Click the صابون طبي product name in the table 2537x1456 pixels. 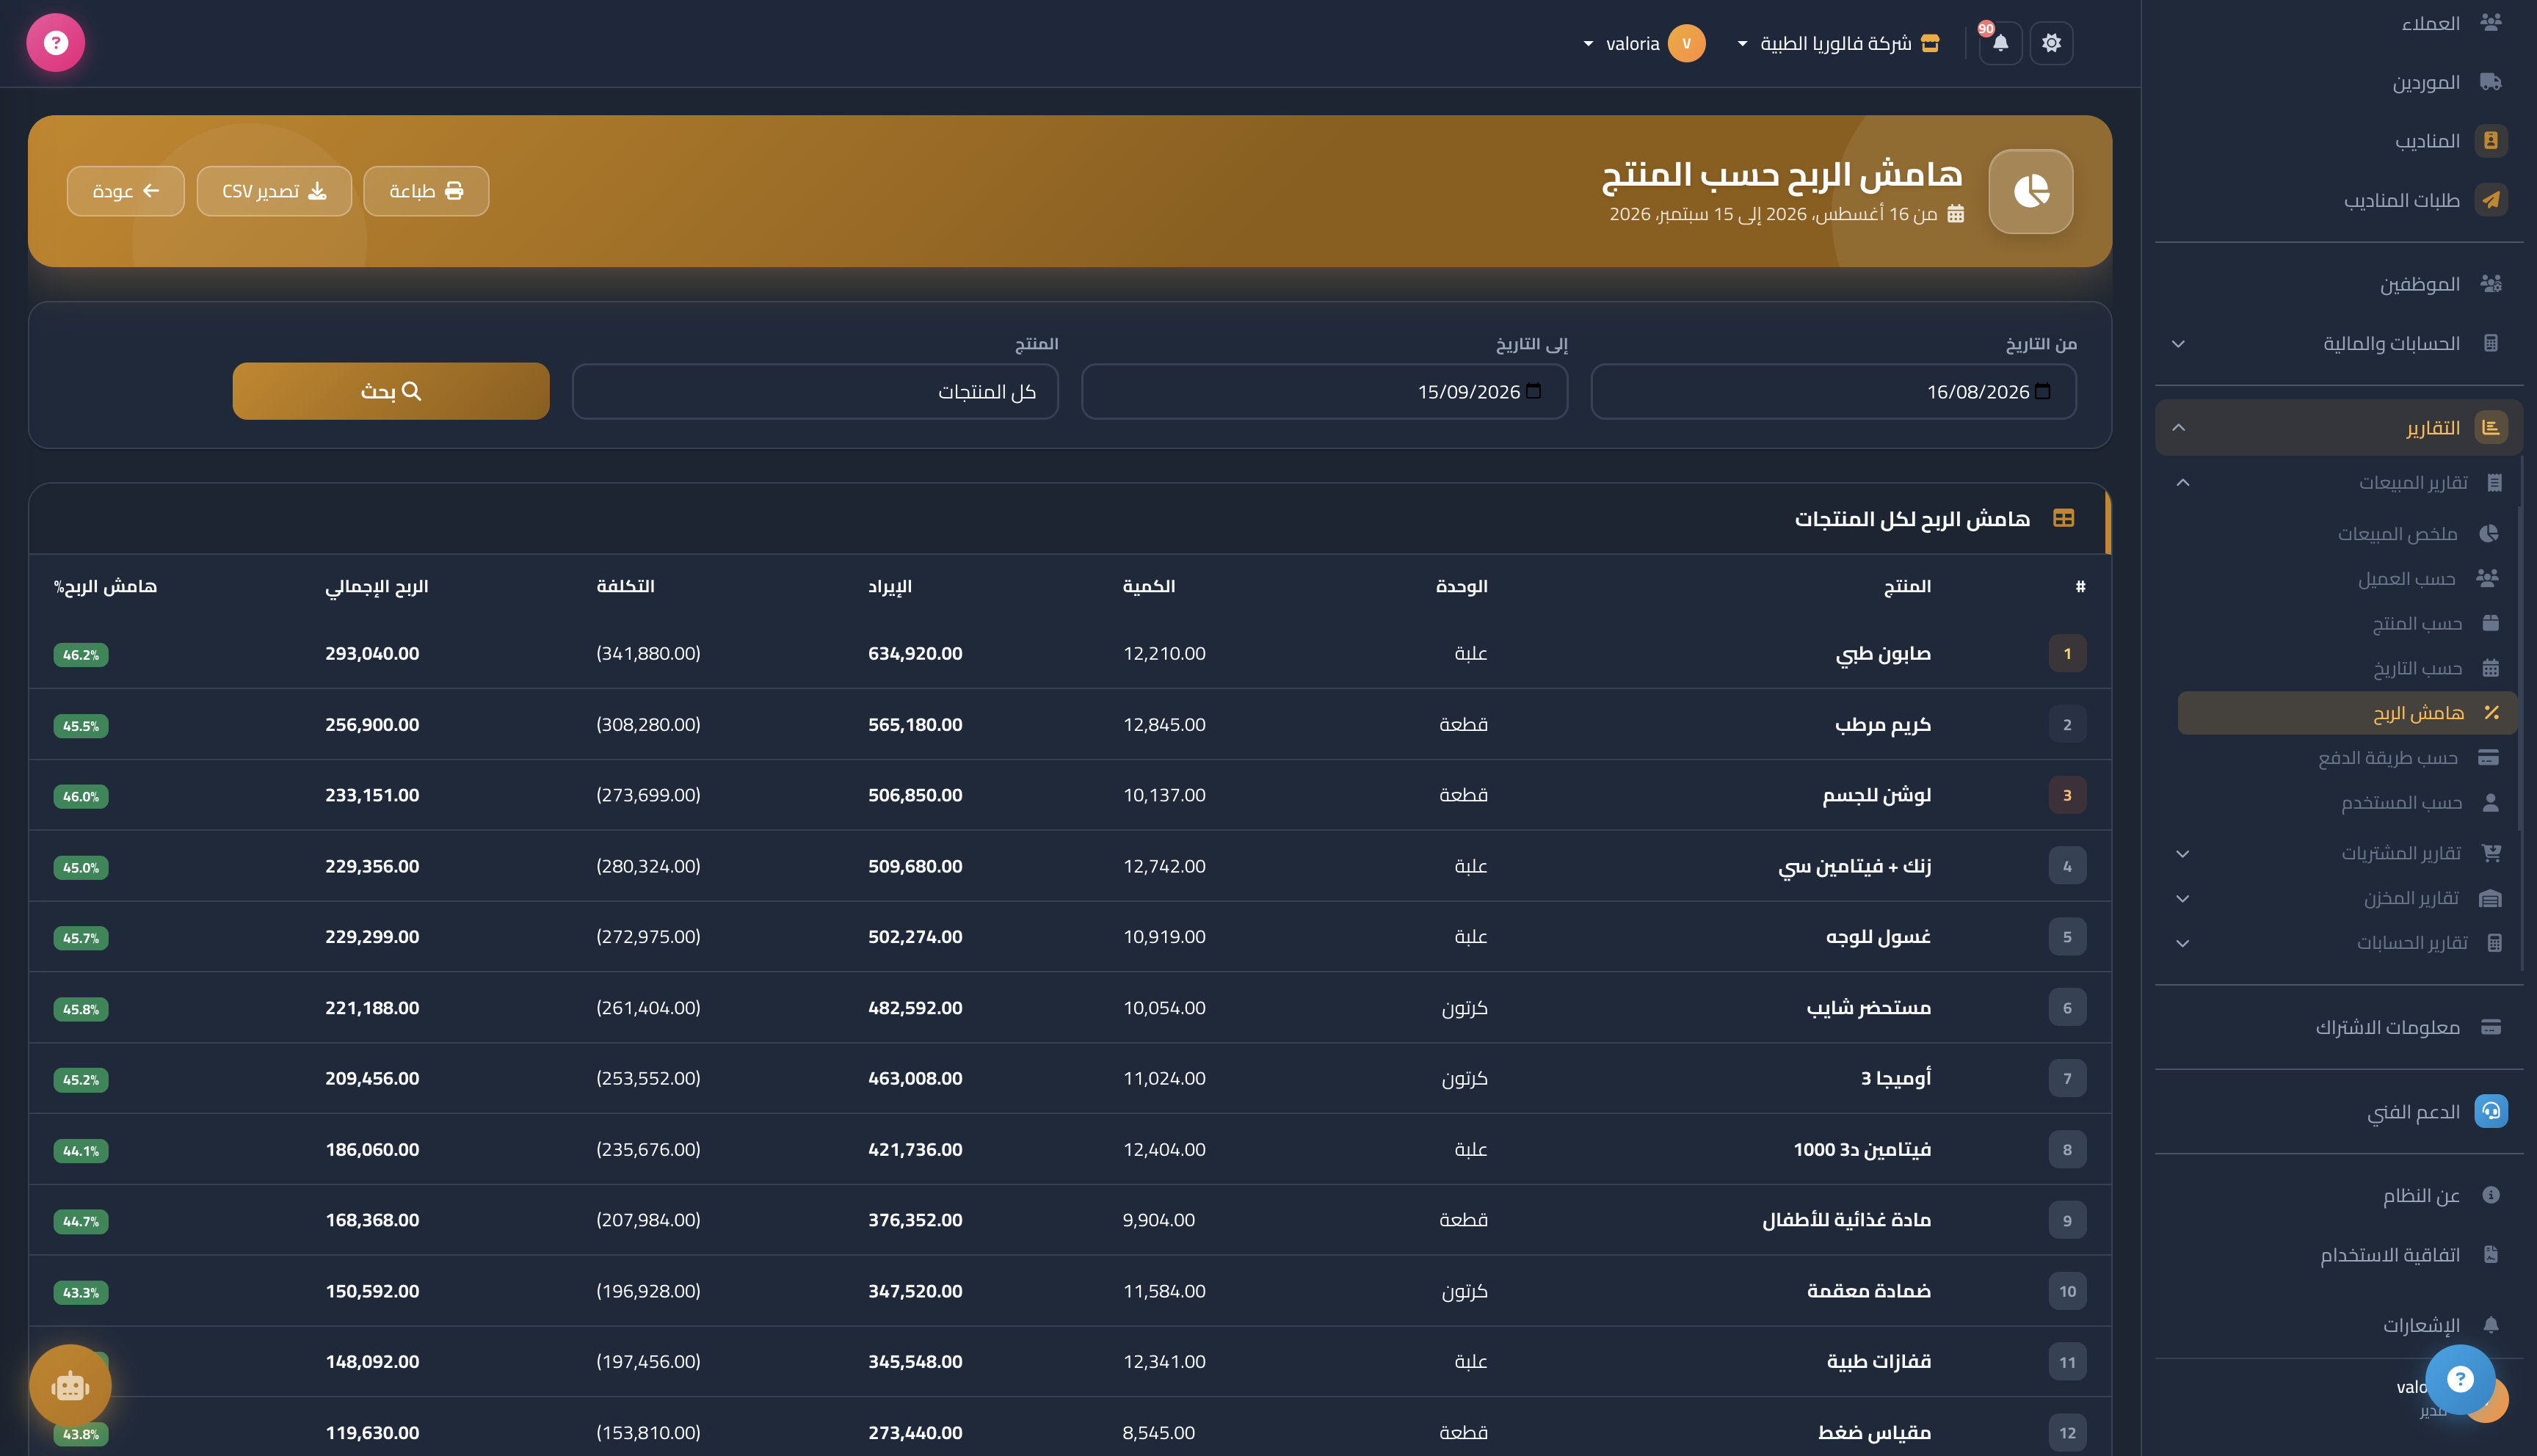[1883, 653]
